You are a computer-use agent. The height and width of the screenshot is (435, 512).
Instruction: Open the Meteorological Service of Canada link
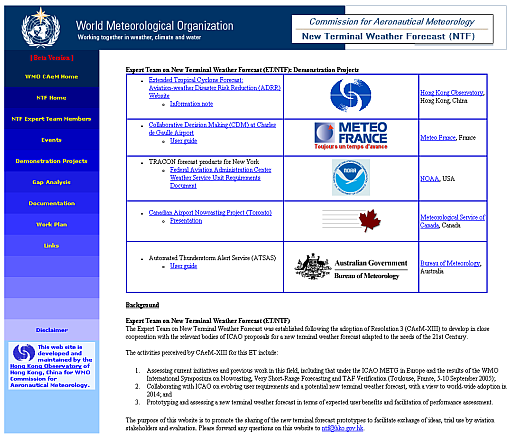pyautogui.click(x=452, y=221)
